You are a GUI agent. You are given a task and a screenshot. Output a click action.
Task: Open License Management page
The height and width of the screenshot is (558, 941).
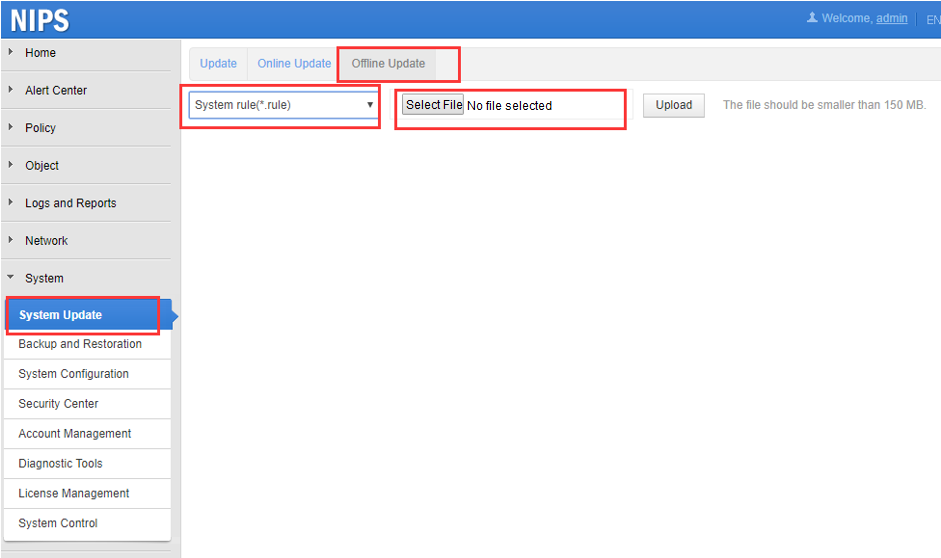(74, 493)
